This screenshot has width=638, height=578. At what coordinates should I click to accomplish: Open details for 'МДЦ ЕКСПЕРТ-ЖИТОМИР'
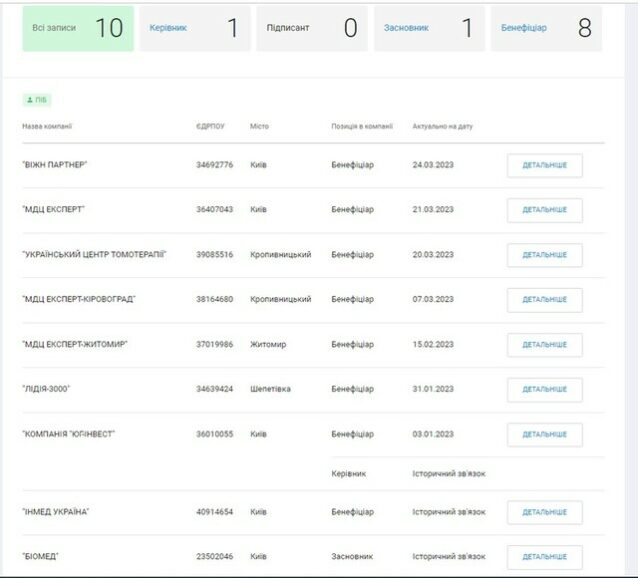pyautogui.click(x=544, y=345)
